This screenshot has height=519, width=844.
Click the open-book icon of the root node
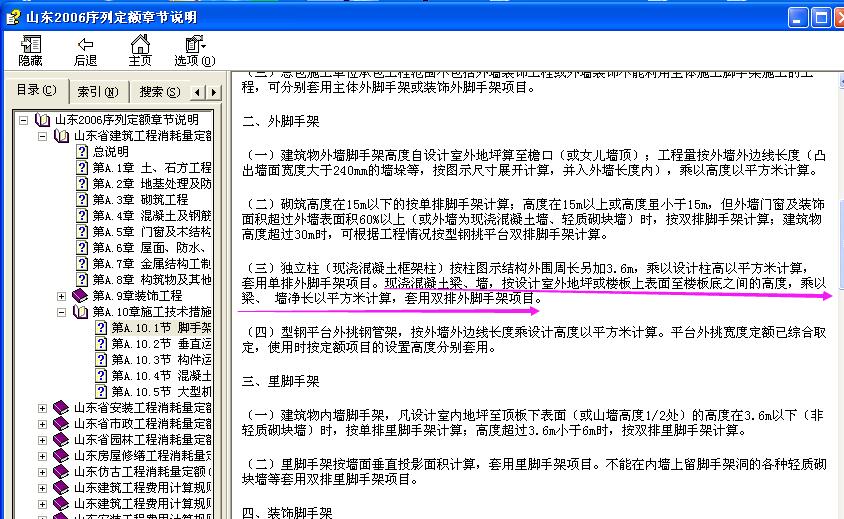(43, 120)
